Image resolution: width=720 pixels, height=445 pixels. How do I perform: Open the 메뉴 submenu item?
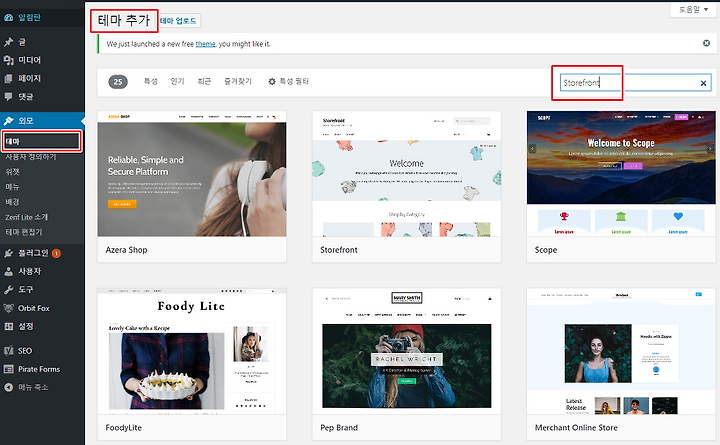tap(12, 187)
